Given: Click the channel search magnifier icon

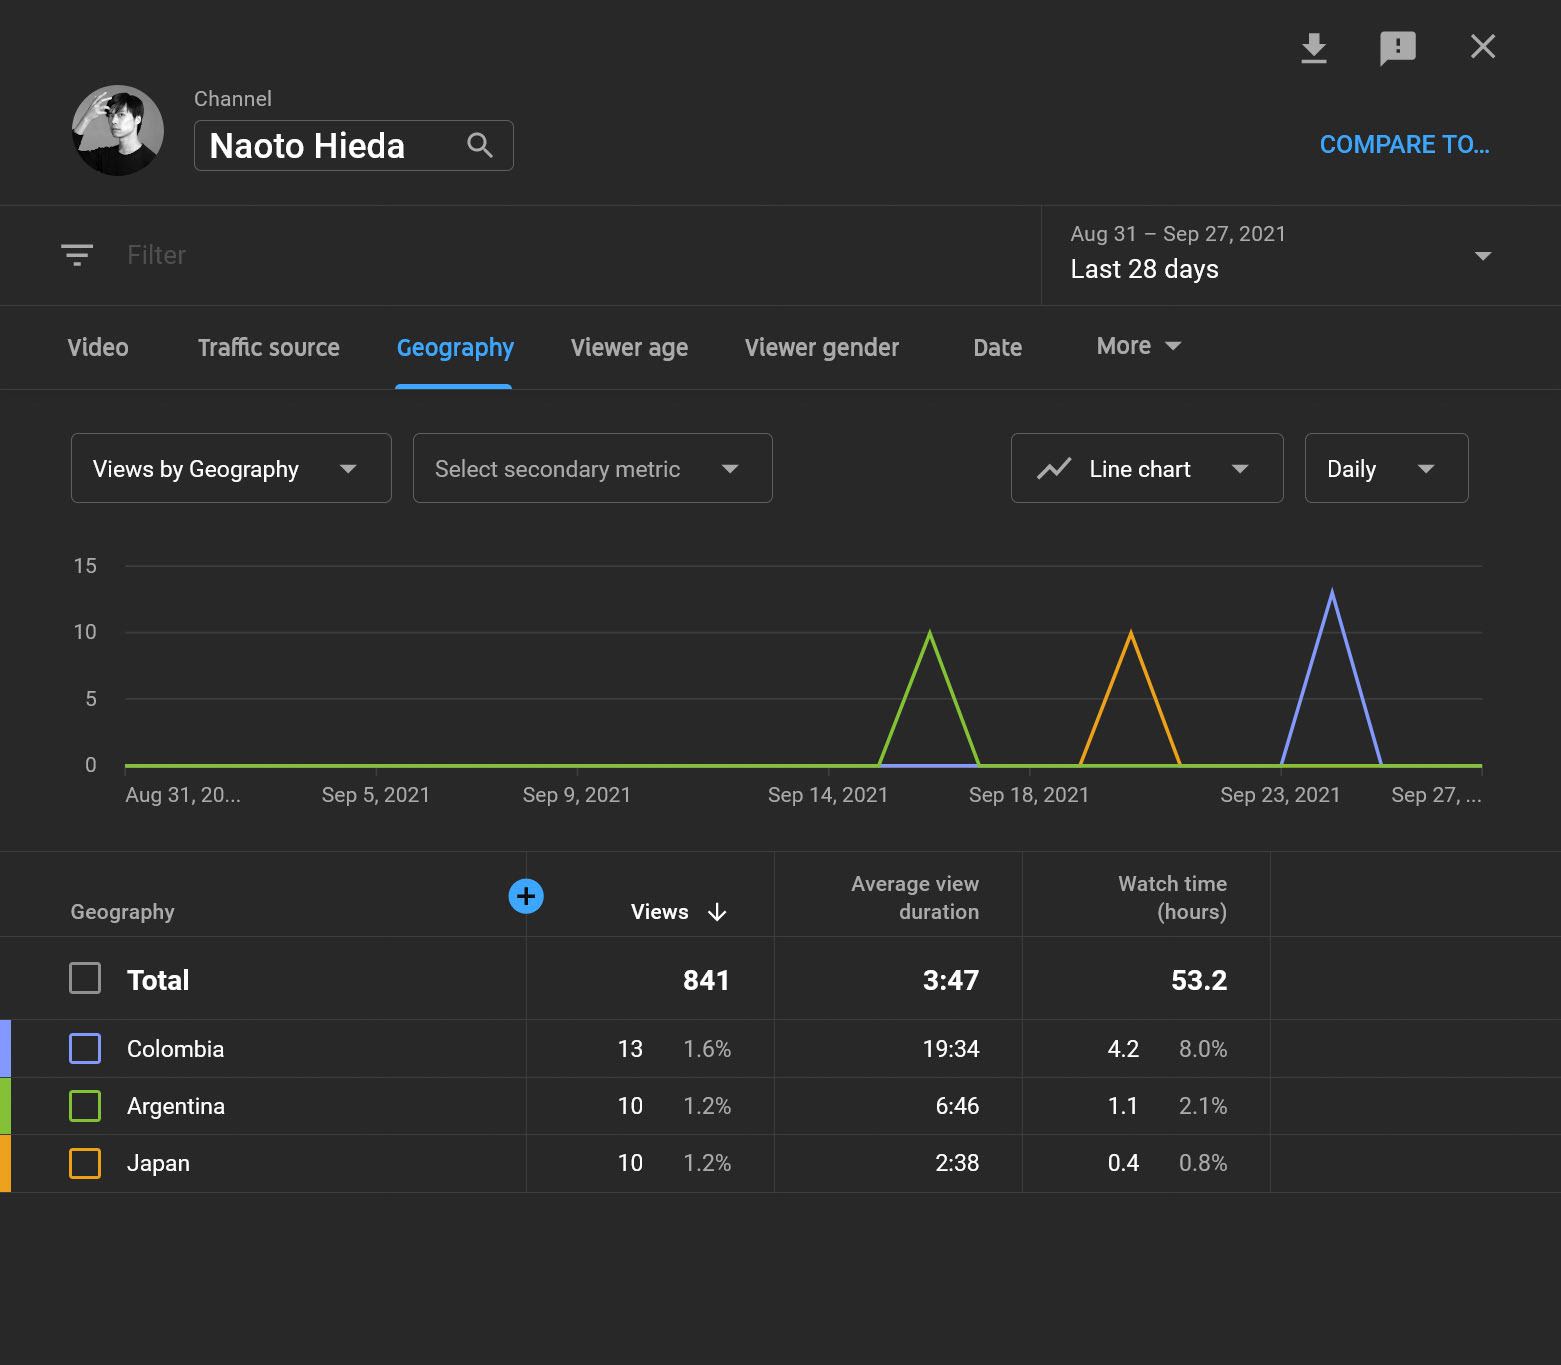Looking at the screenshot, I should click(480, 145).
